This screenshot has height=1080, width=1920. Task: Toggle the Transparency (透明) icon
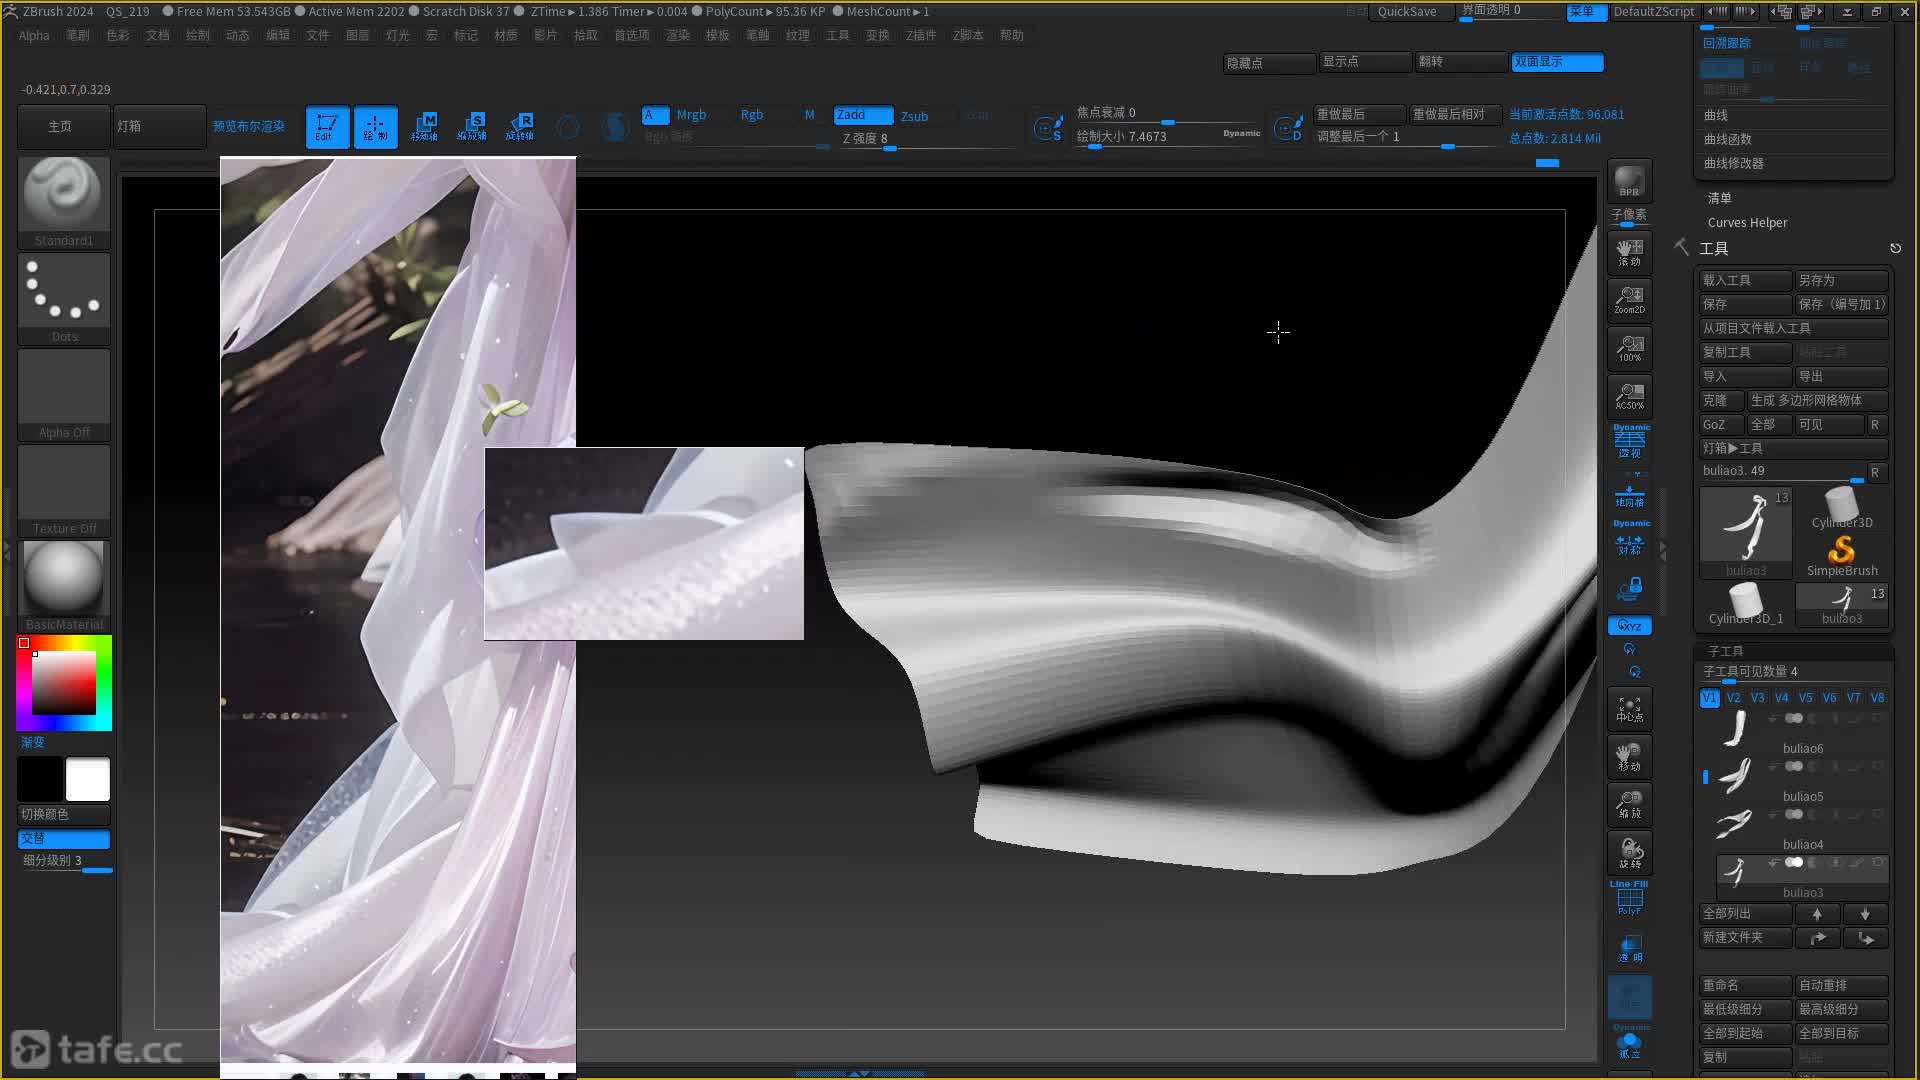click(x=1629, y=949)
